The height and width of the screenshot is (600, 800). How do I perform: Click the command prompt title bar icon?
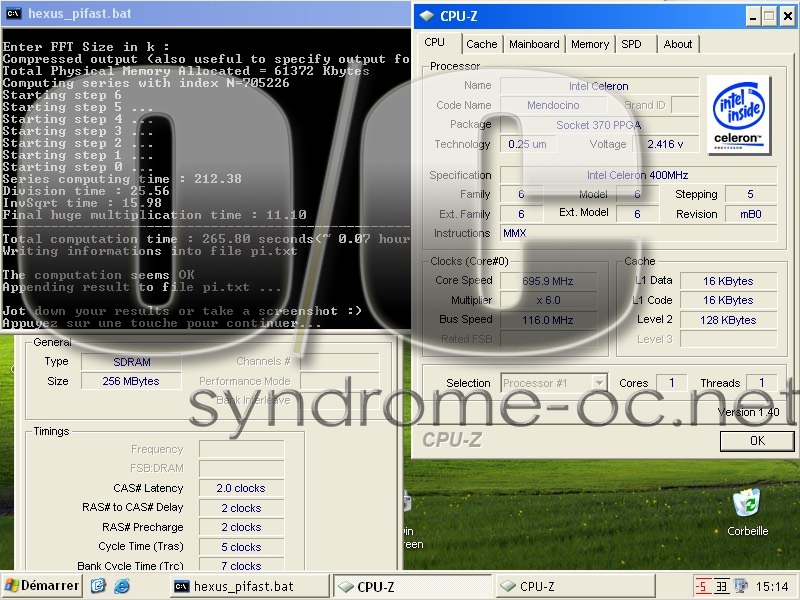click(x=13, y=13)
